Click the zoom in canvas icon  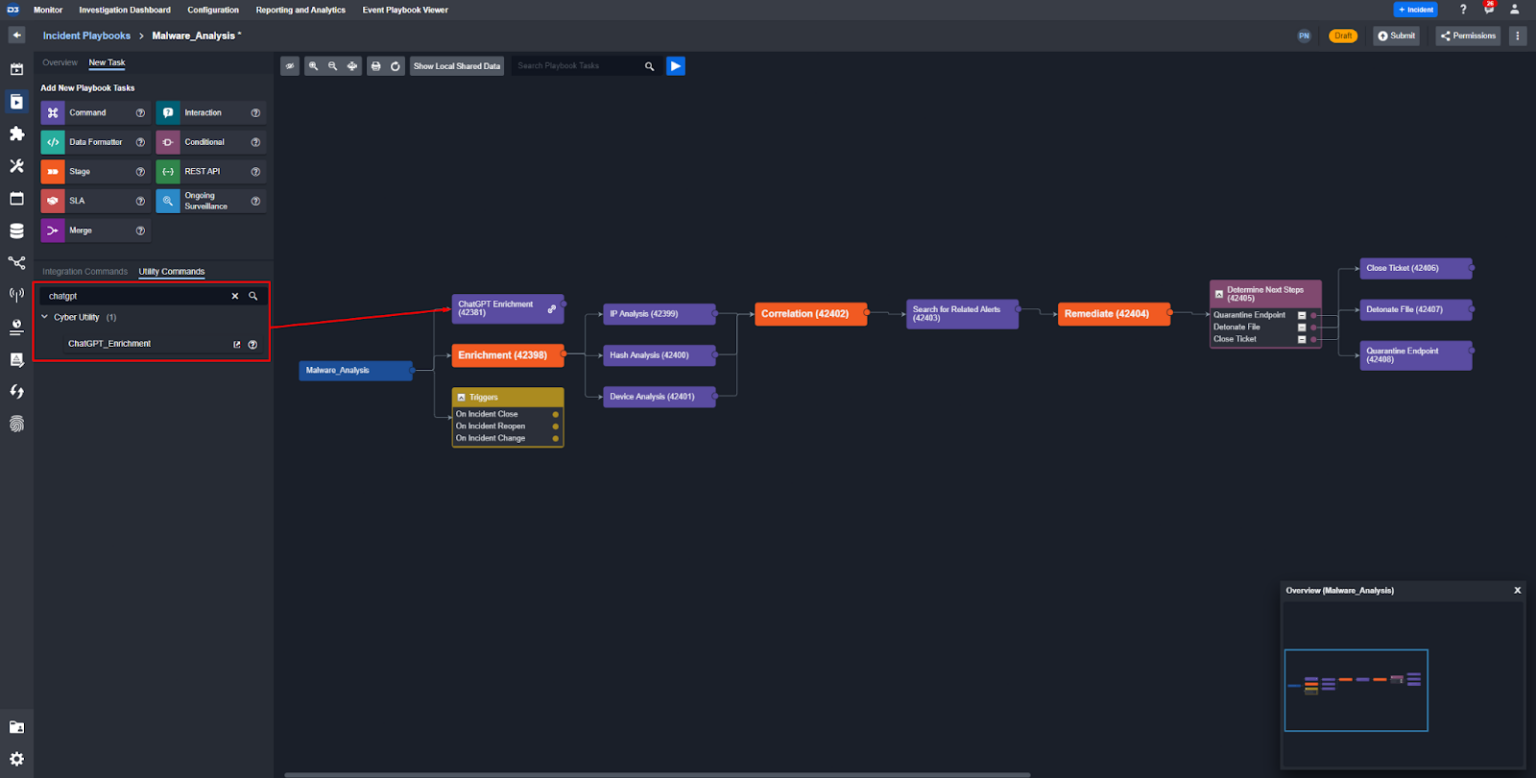(x=313, y=65)
